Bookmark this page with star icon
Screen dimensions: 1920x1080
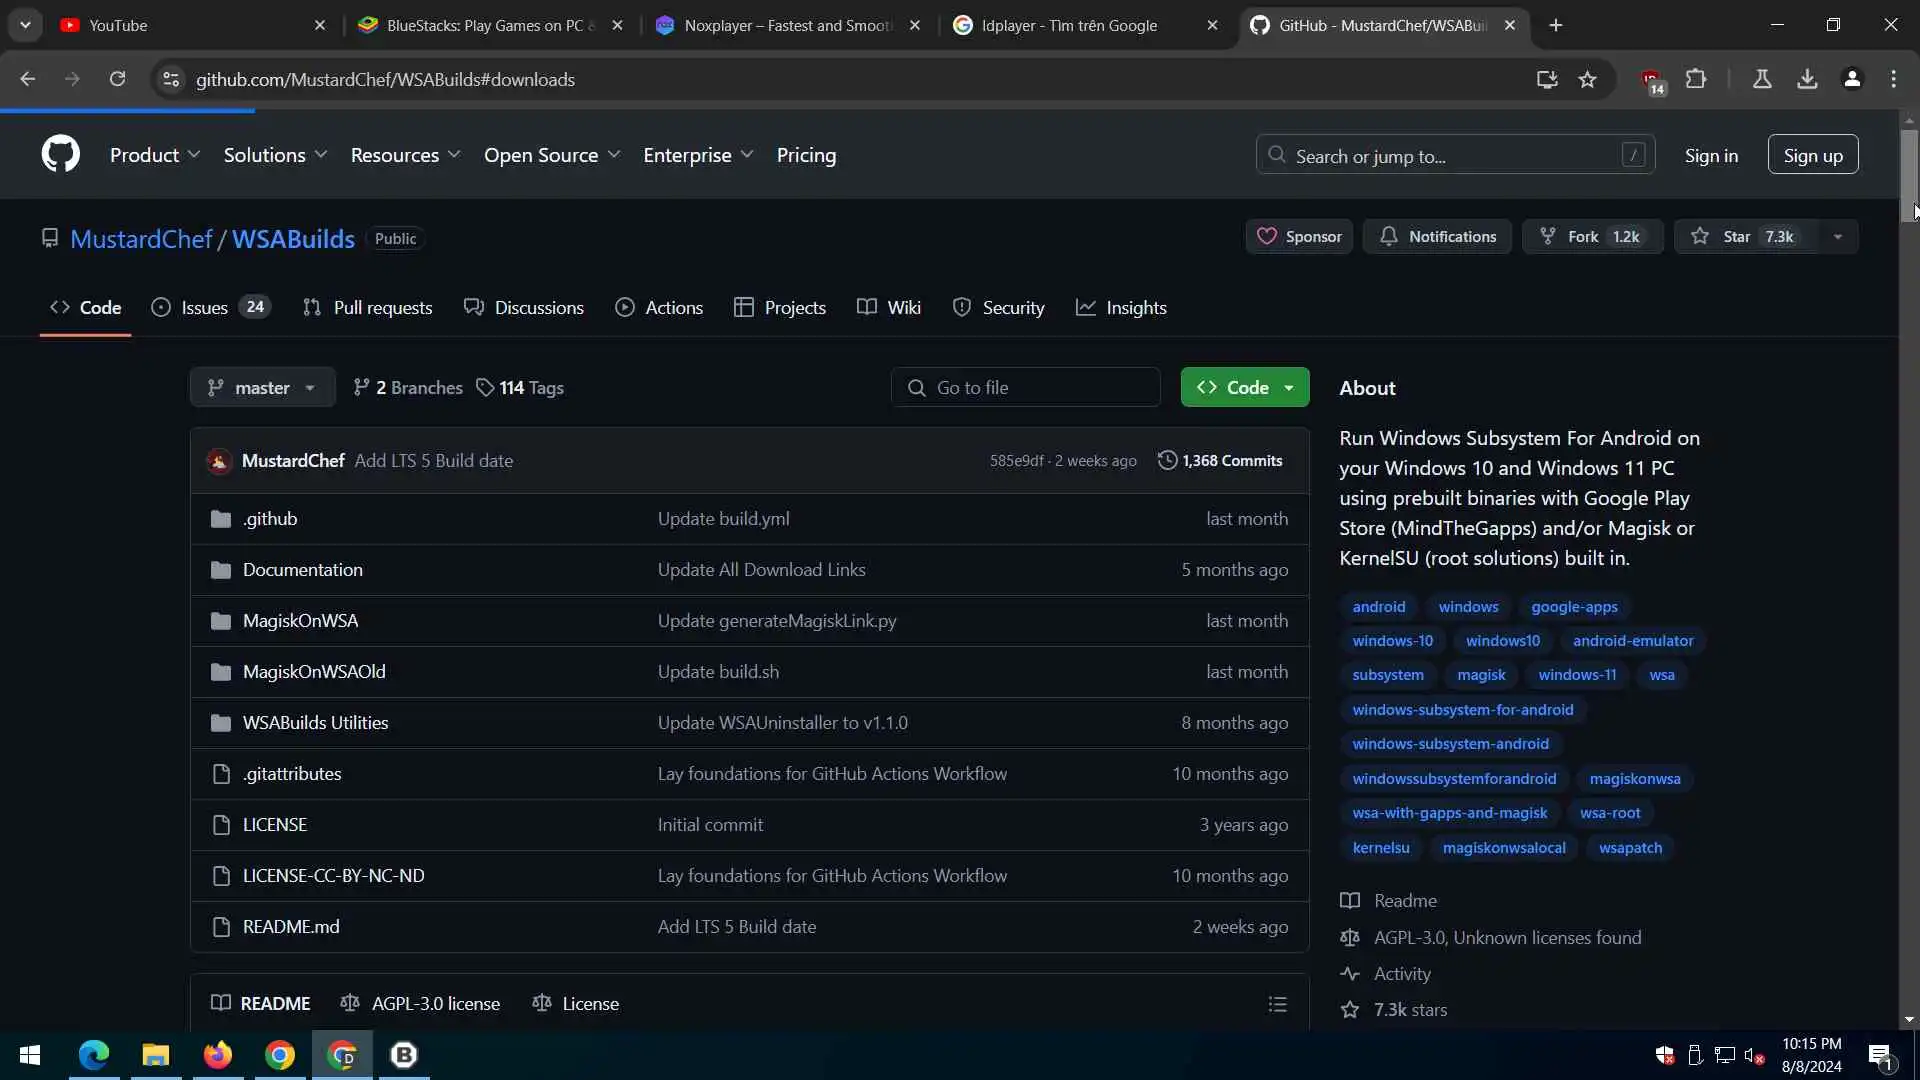pyautogui.click(x=1587, y=80)
